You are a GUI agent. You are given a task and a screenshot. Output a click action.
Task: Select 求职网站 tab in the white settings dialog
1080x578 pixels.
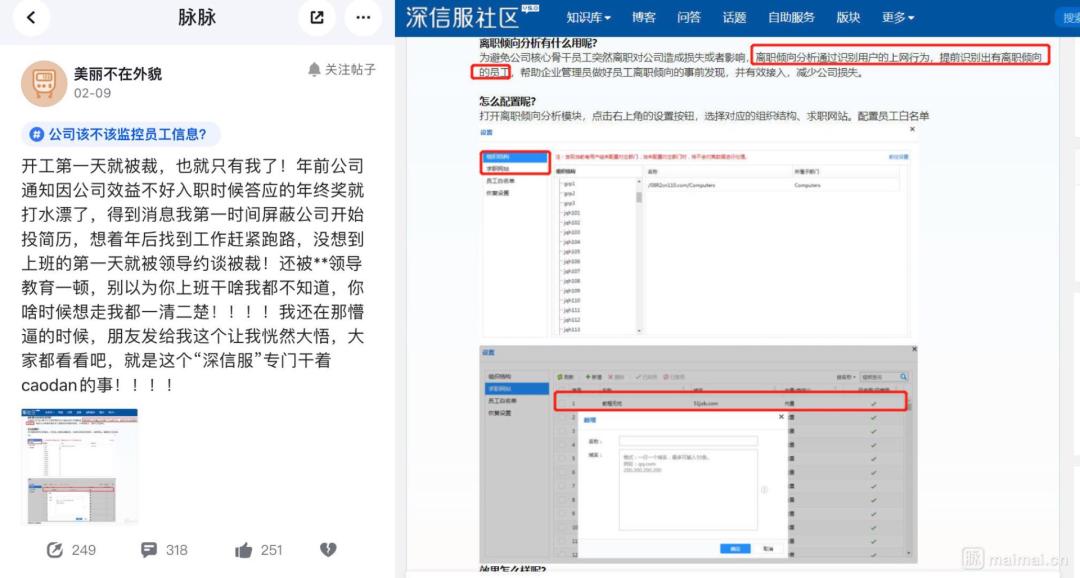pyautogui.click(x=516, y=168)
